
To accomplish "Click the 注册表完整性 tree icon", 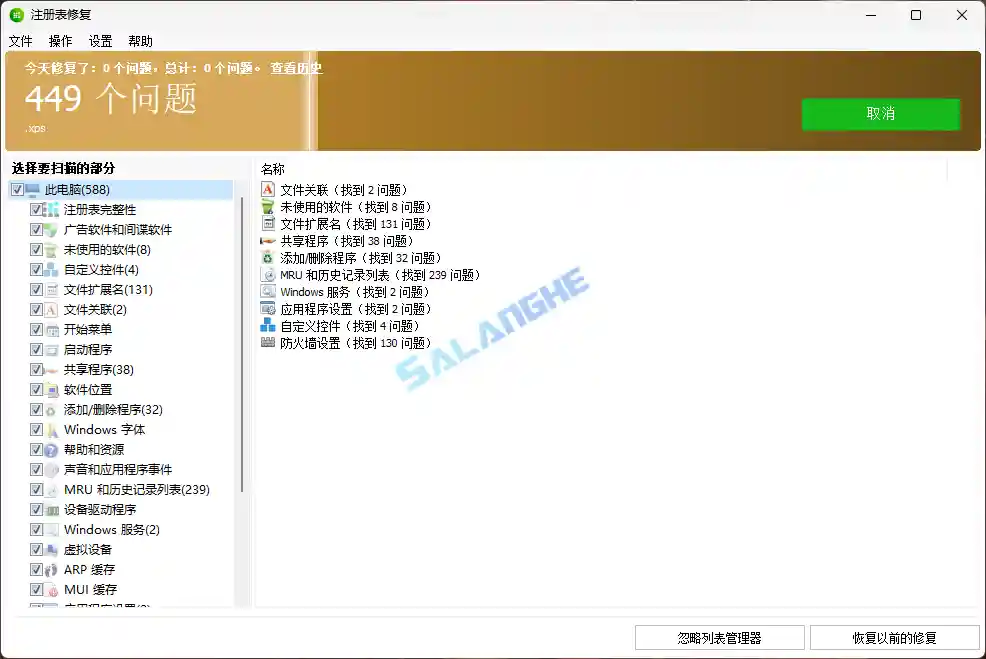I will (x=52, y=209).
